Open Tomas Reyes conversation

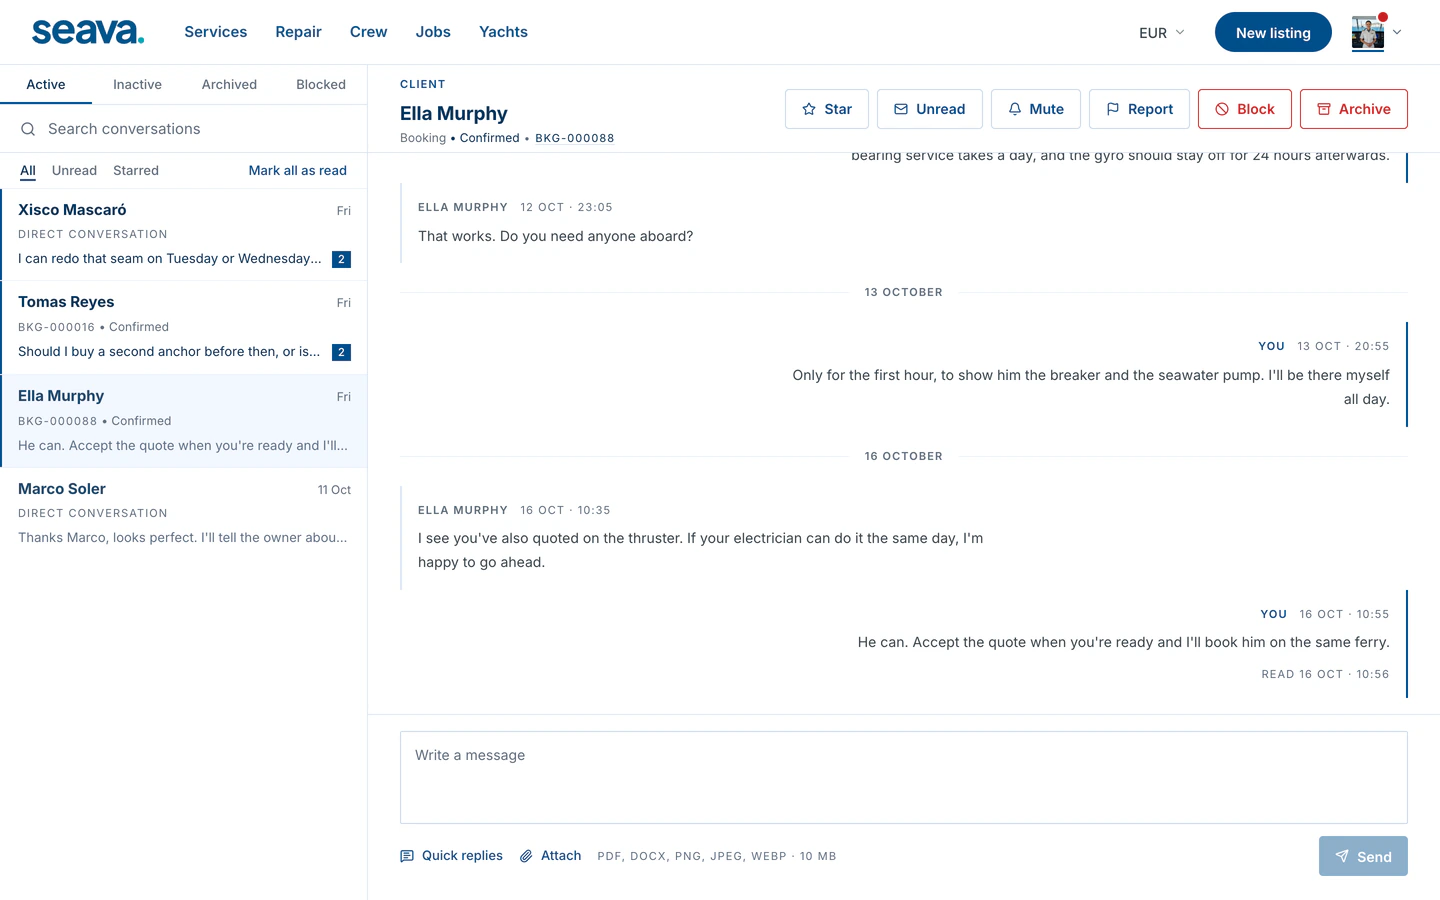coord(184,328)
